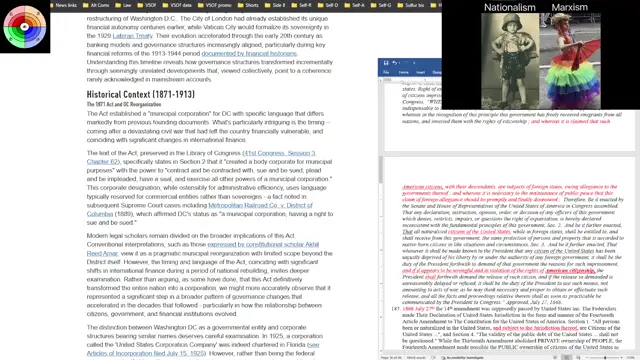Switch to the Home tab in Word

pyautogui.click(x=404, y=72)
